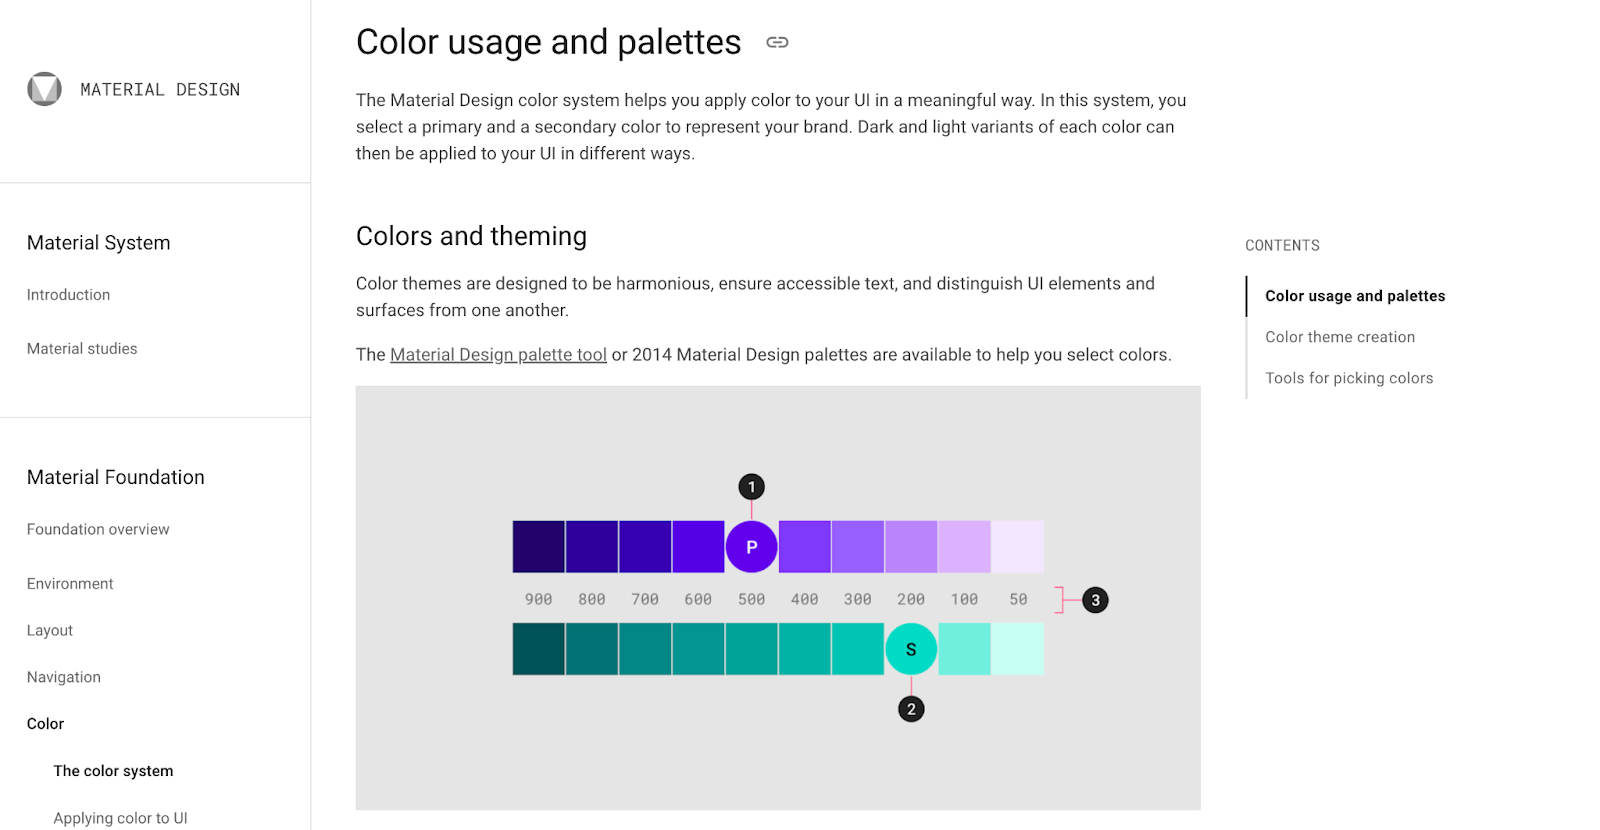This screenshot has height=830, width=1600.
Task: Expand the Layout nav section
Action: tap(50, 631)
